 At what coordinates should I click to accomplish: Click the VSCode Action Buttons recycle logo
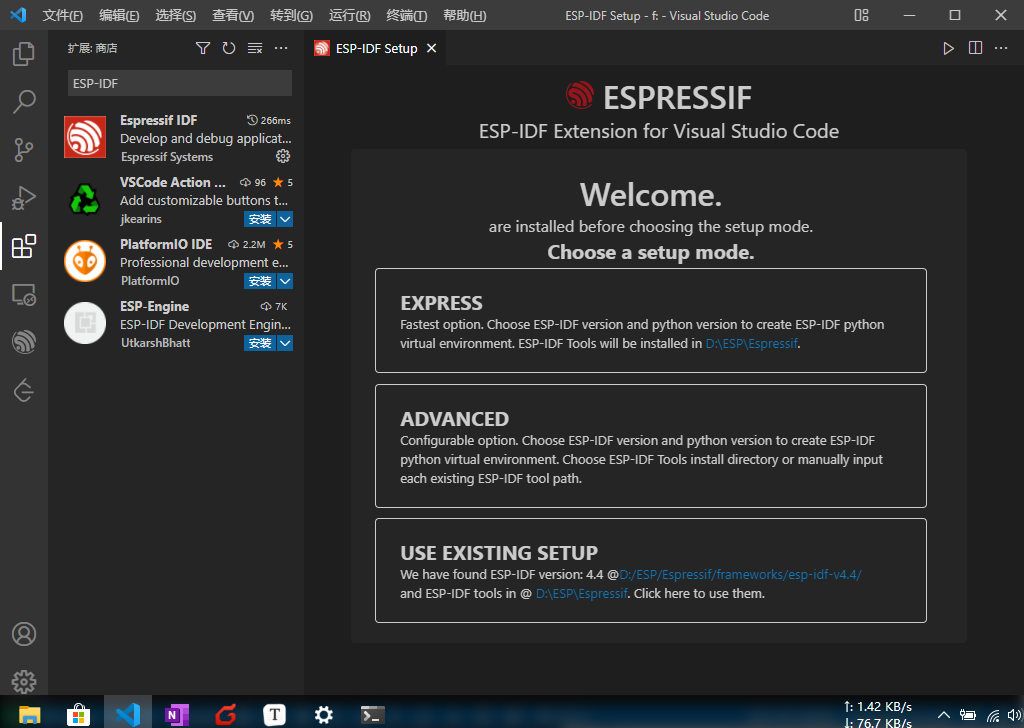(85, 199)
